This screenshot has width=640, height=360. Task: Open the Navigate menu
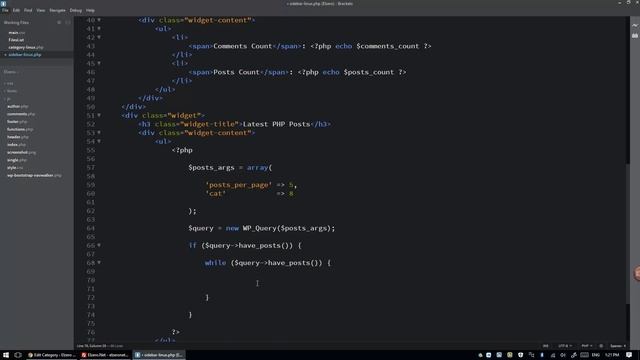click(x=57, y=10)
